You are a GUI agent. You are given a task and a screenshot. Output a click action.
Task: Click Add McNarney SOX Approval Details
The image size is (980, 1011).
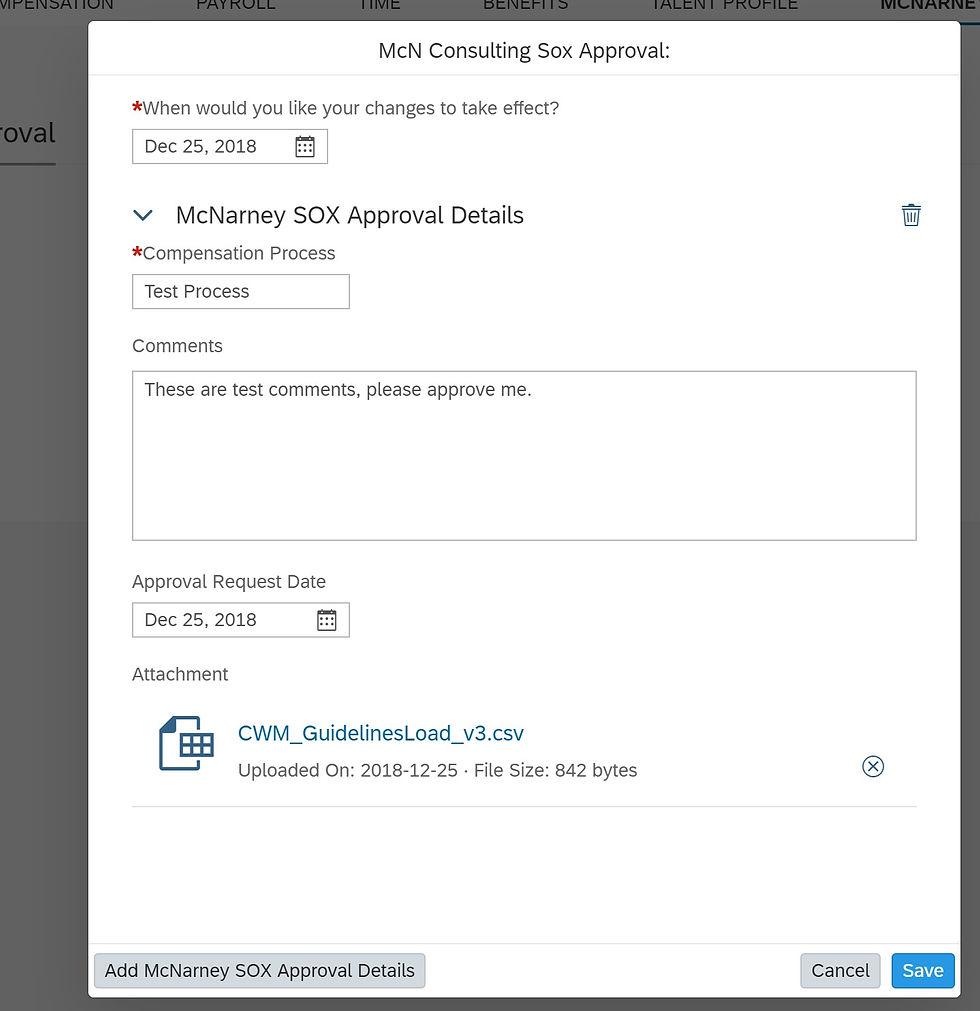[259, 970]
